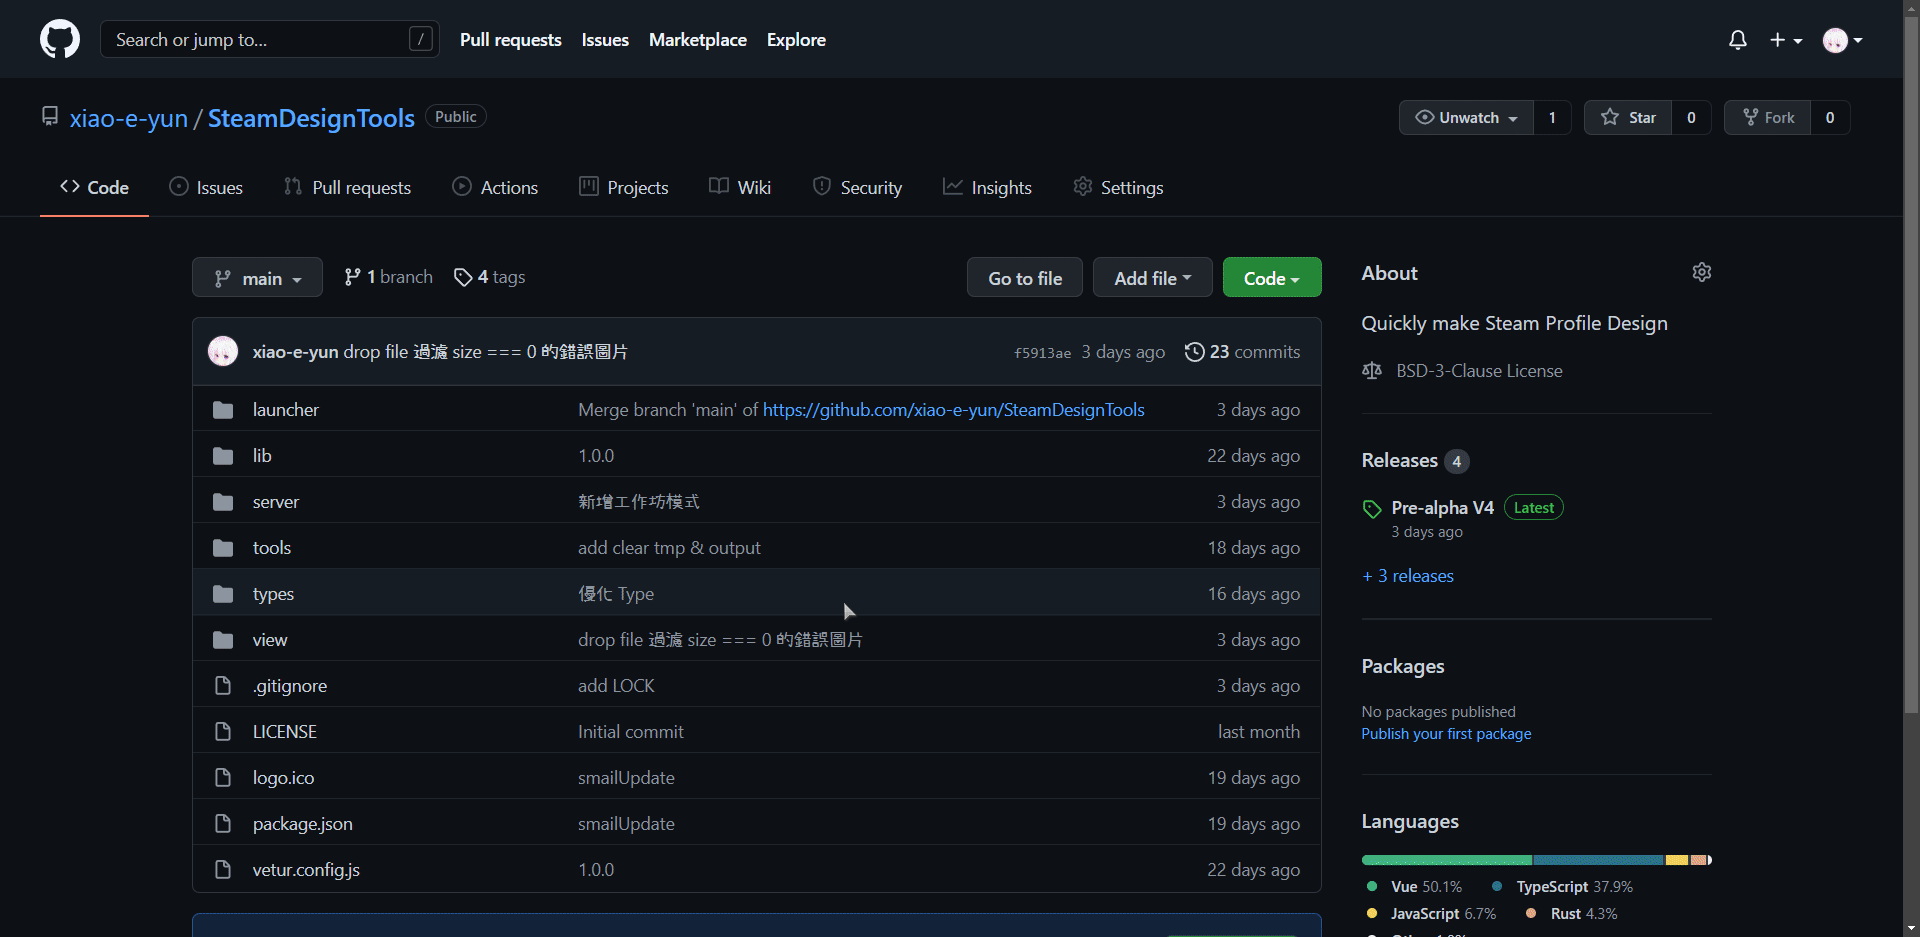1920x937 pixels.
Task: Open Marketplace in top navigation
Action: click(698, 40)
